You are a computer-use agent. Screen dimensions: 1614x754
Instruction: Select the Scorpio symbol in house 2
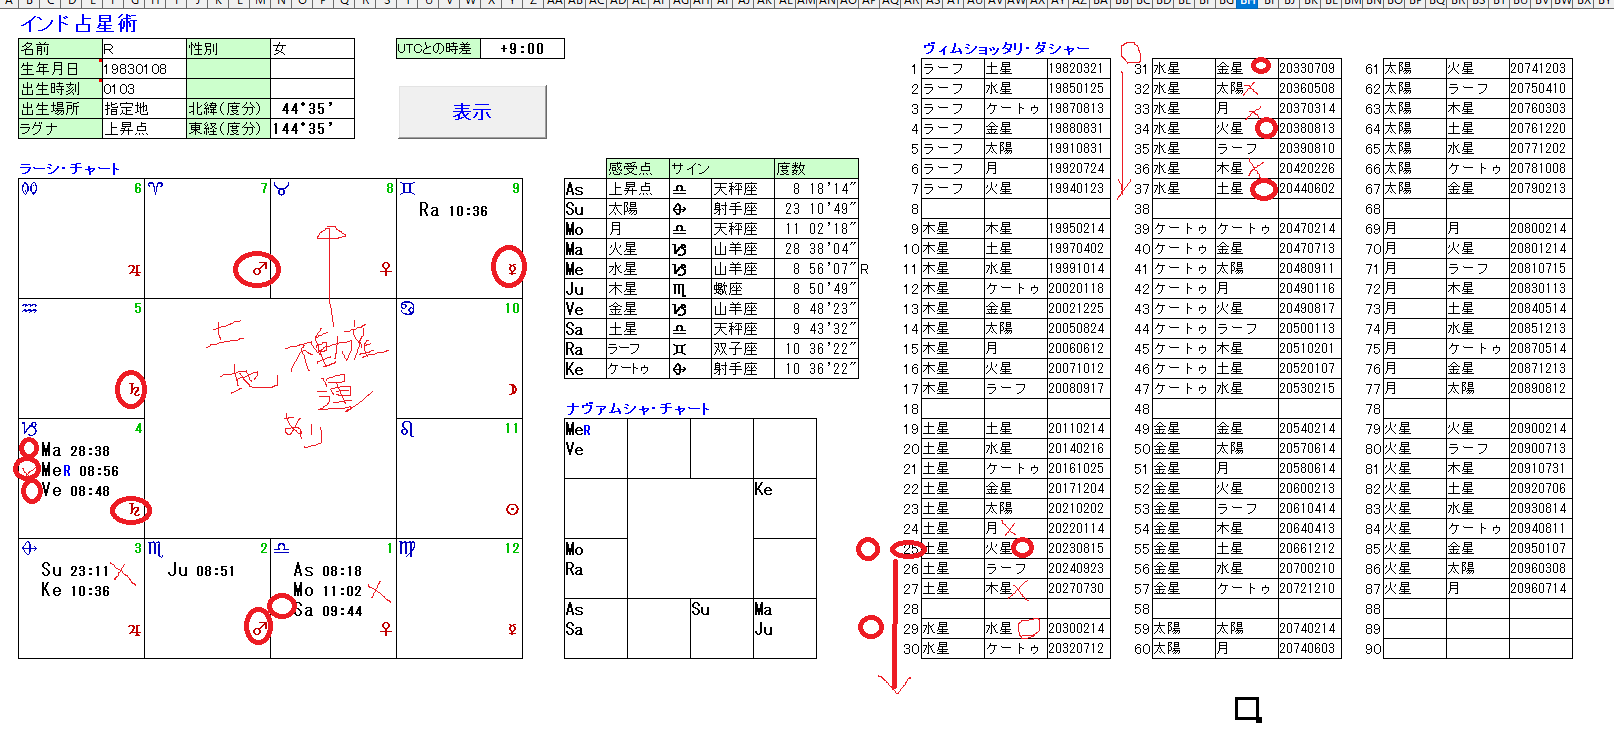(155, 549)
